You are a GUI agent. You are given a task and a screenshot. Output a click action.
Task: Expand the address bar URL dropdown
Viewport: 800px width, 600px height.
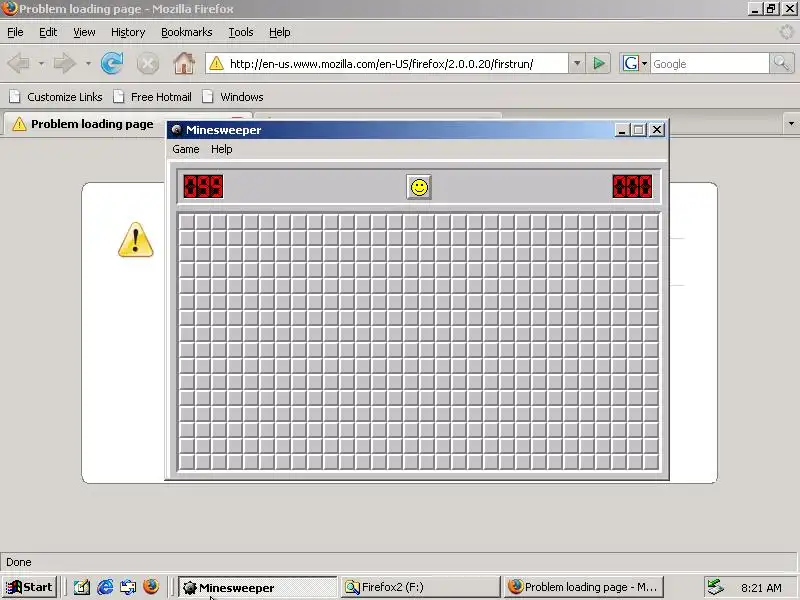pos(577,63)
